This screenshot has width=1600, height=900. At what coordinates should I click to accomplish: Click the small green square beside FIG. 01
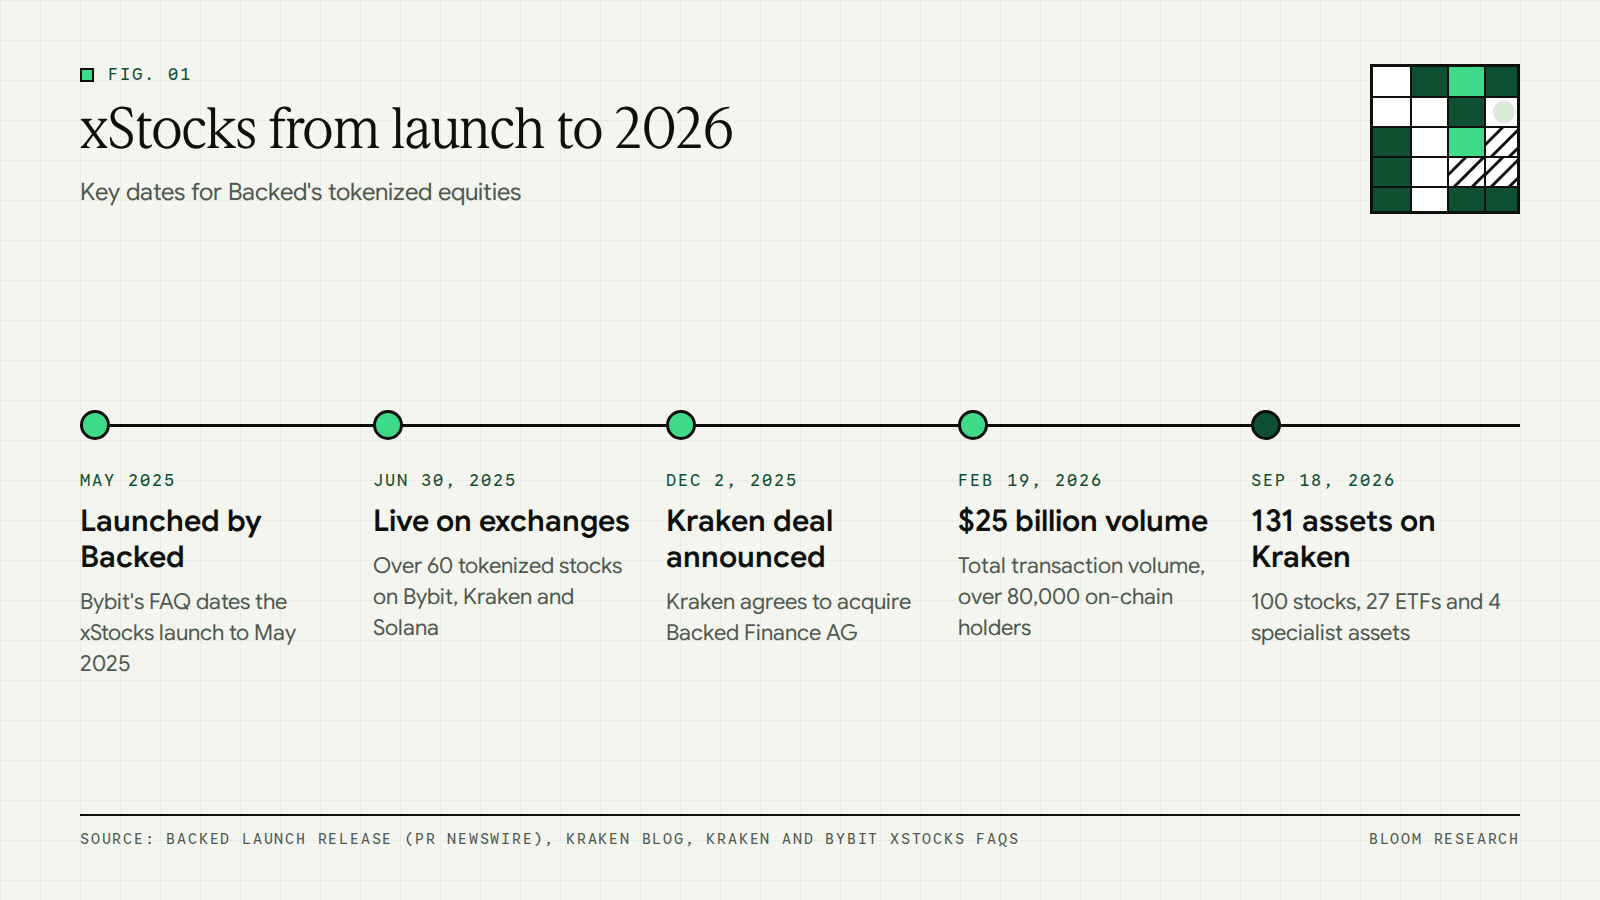(87, 75)
